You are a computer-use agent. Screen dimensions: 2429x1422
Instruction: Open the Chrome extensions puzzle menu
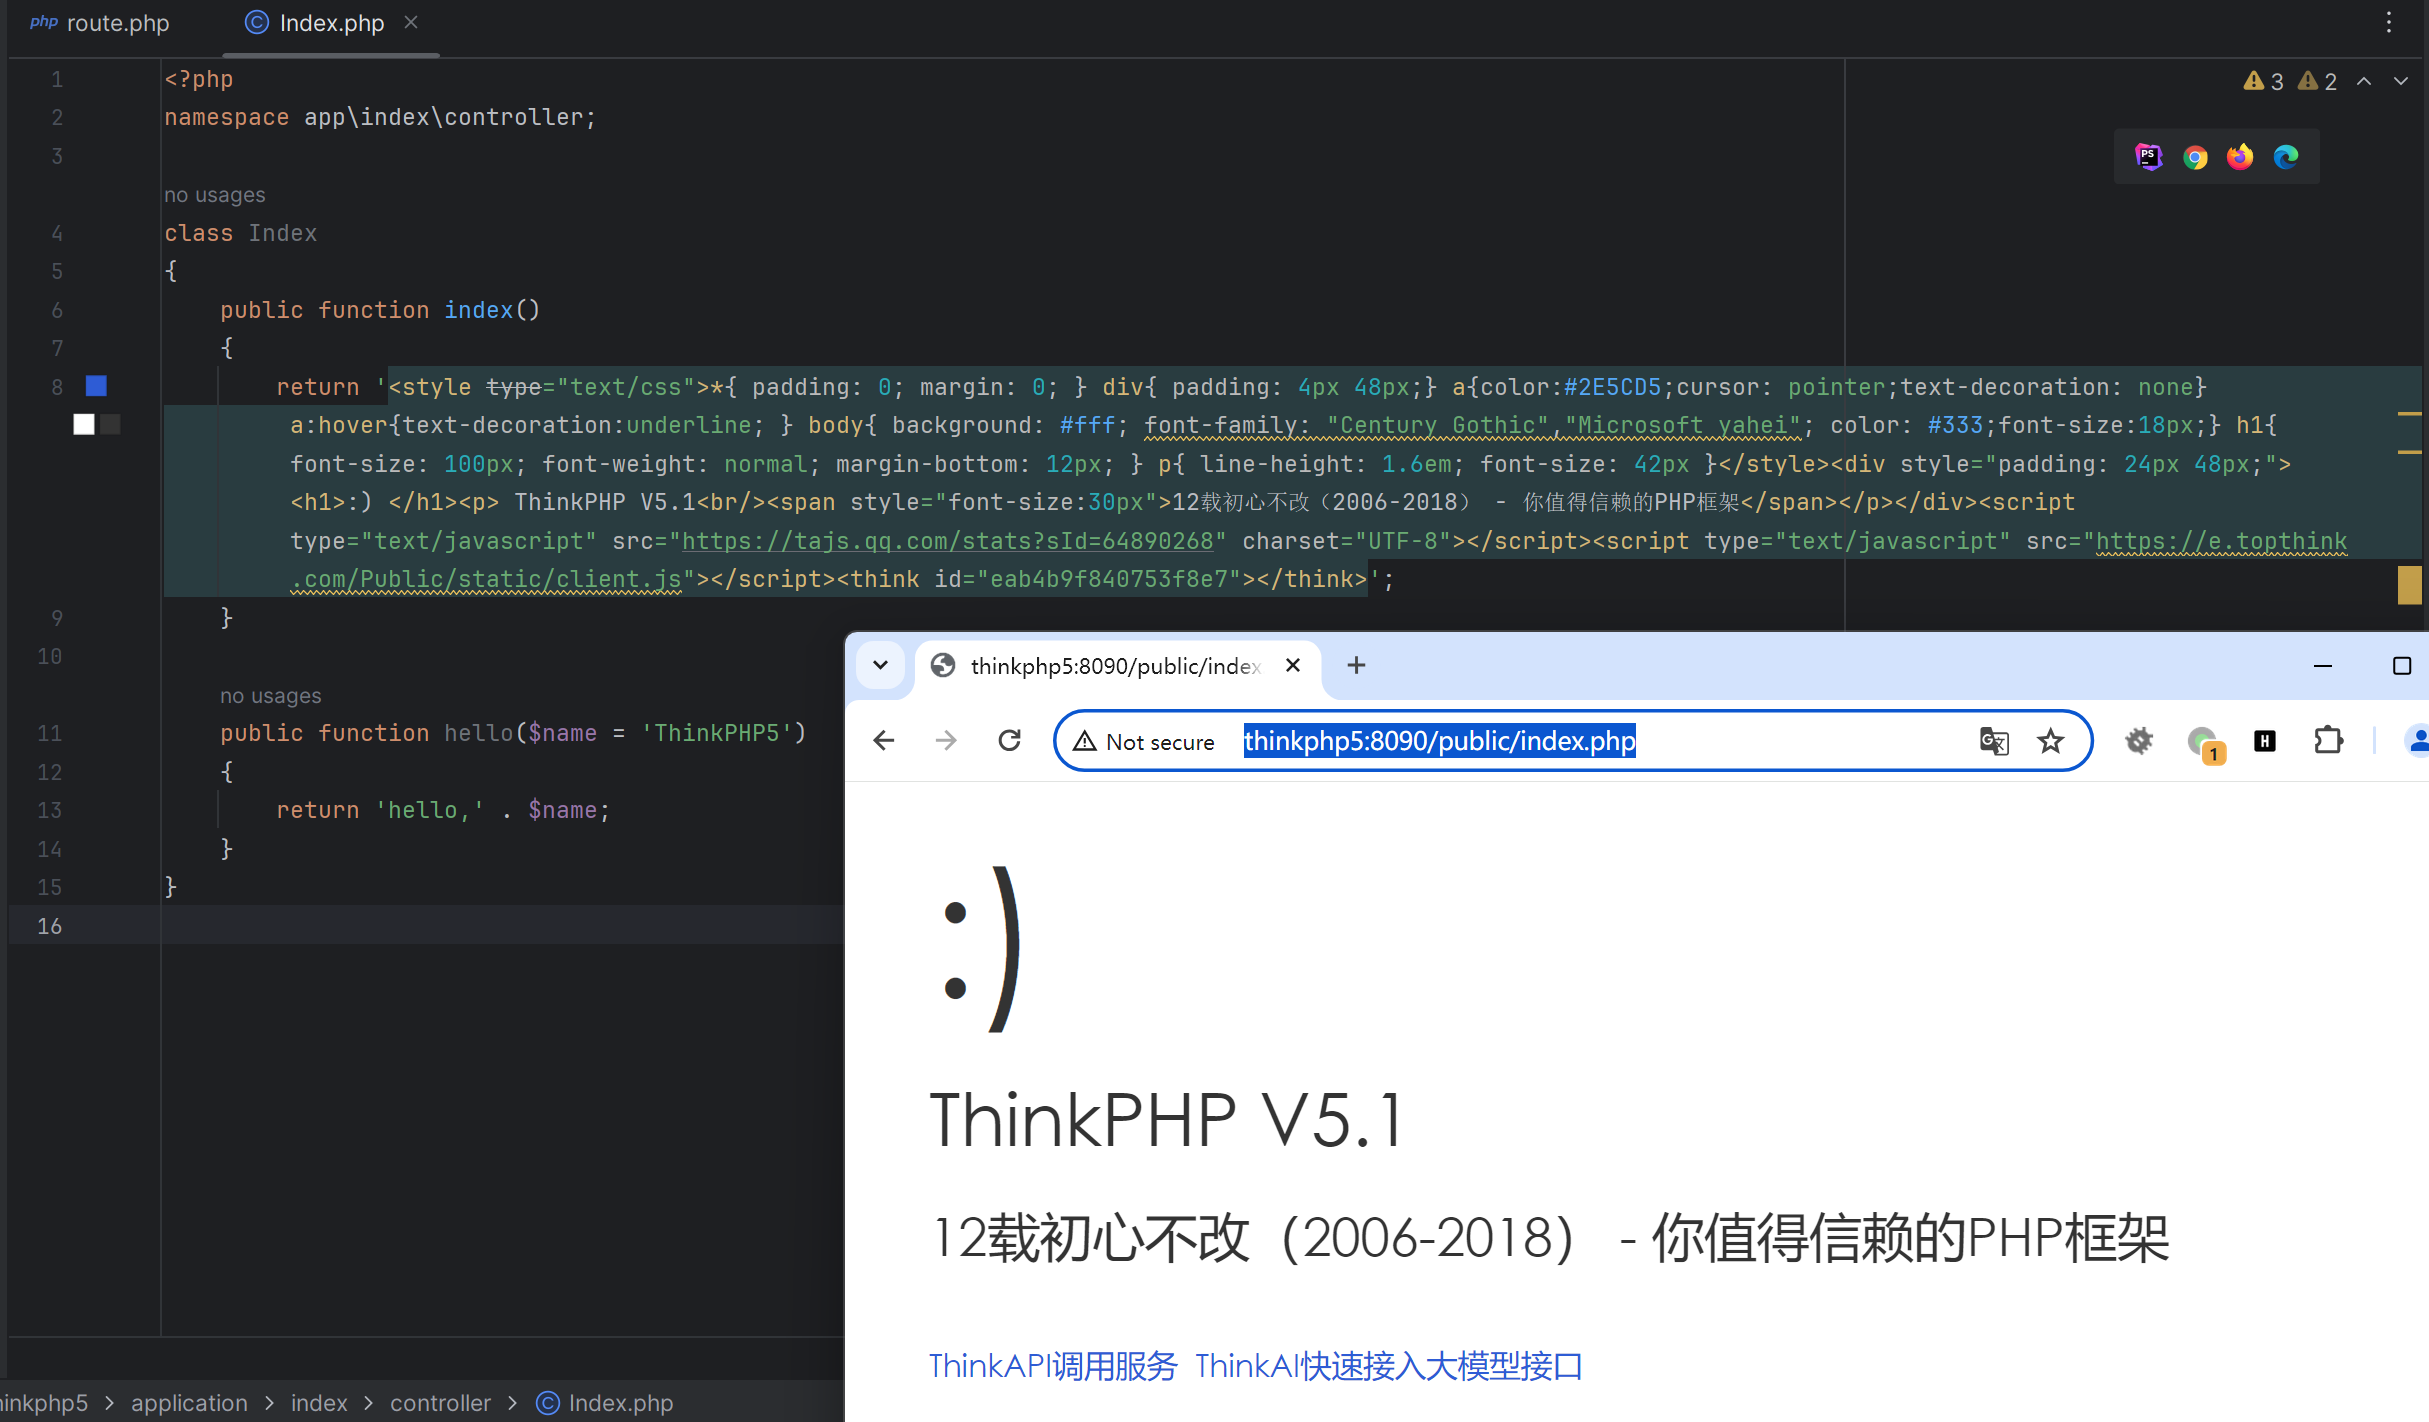2329,741
